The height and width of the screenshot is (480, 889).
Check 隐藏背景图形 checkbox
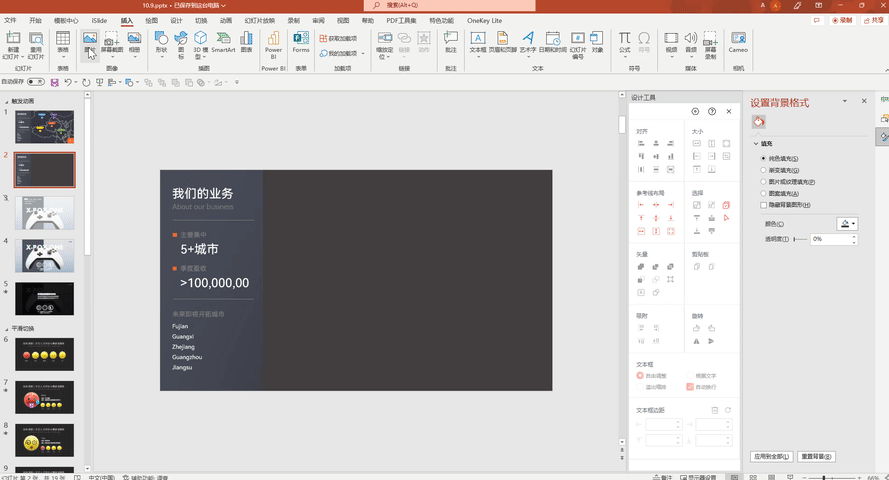(x=765, y=205)
